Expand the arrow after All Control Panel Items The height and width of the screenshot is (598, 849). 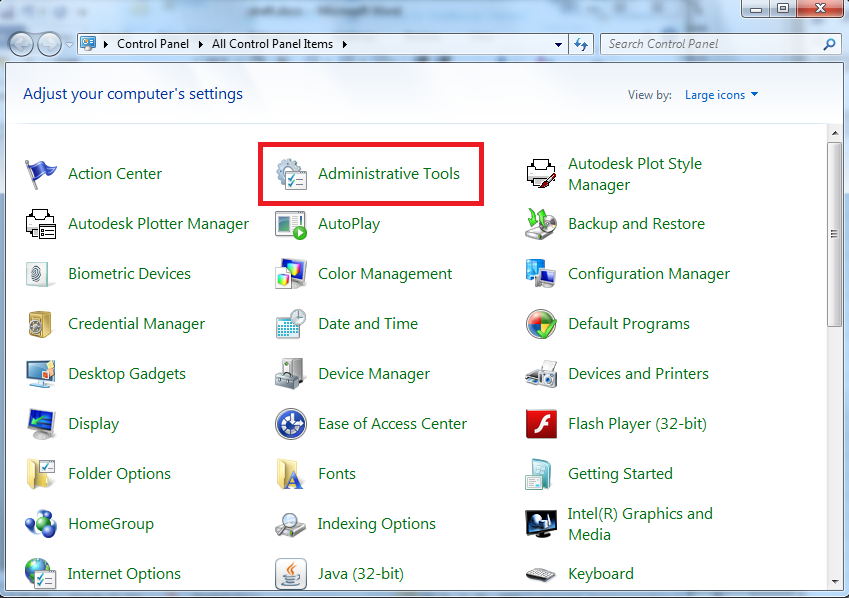(x=345, y=44)
